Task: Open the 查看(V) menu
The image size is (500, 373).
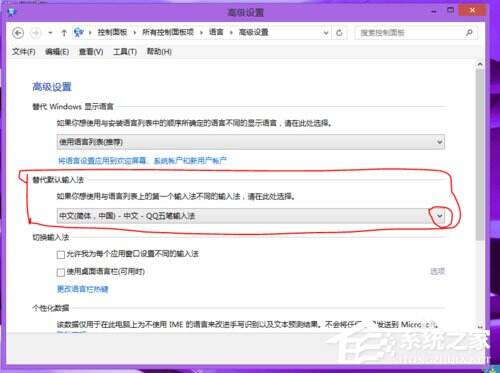Action: click(x=91, y=52)
